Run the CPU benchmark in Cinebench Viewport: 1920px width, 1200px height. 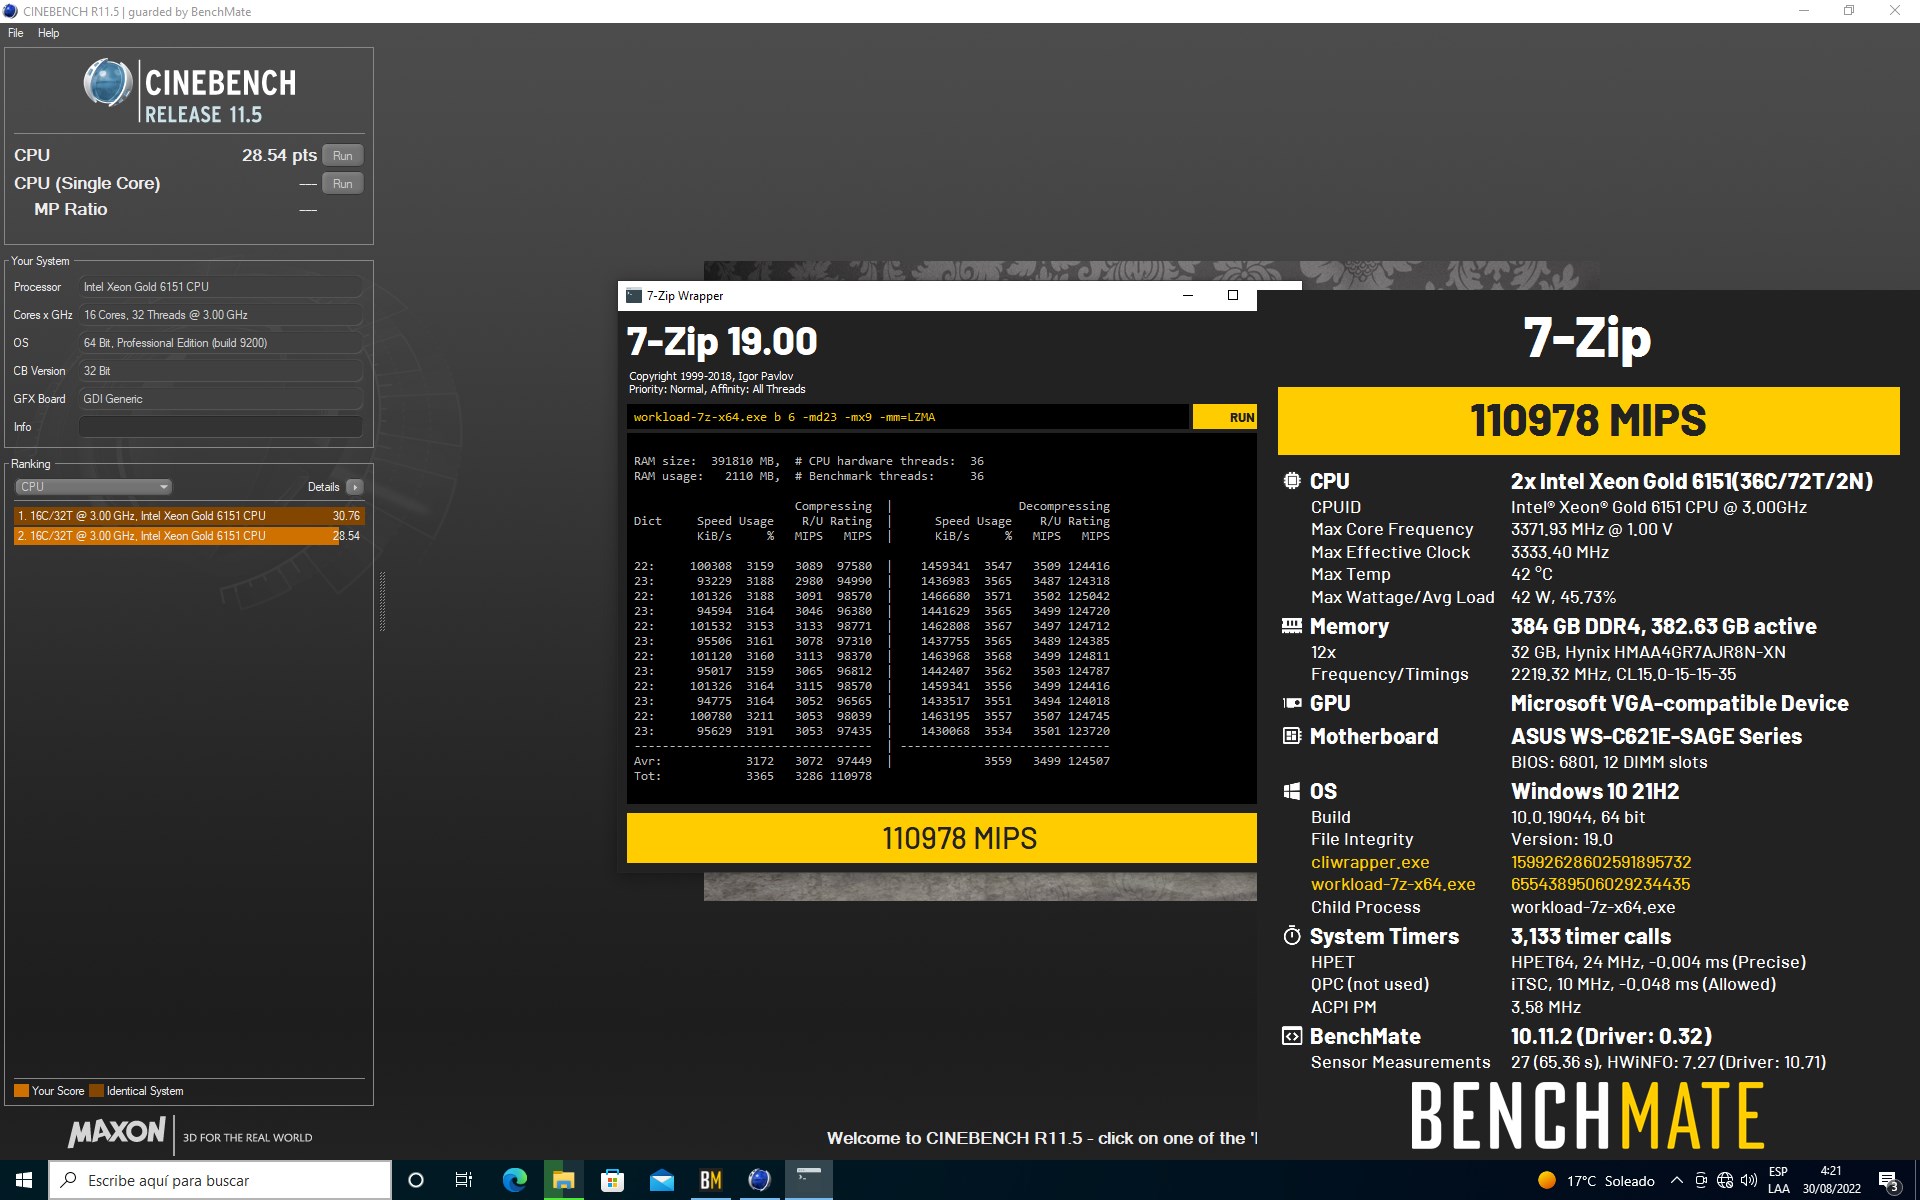click(343, 155)
